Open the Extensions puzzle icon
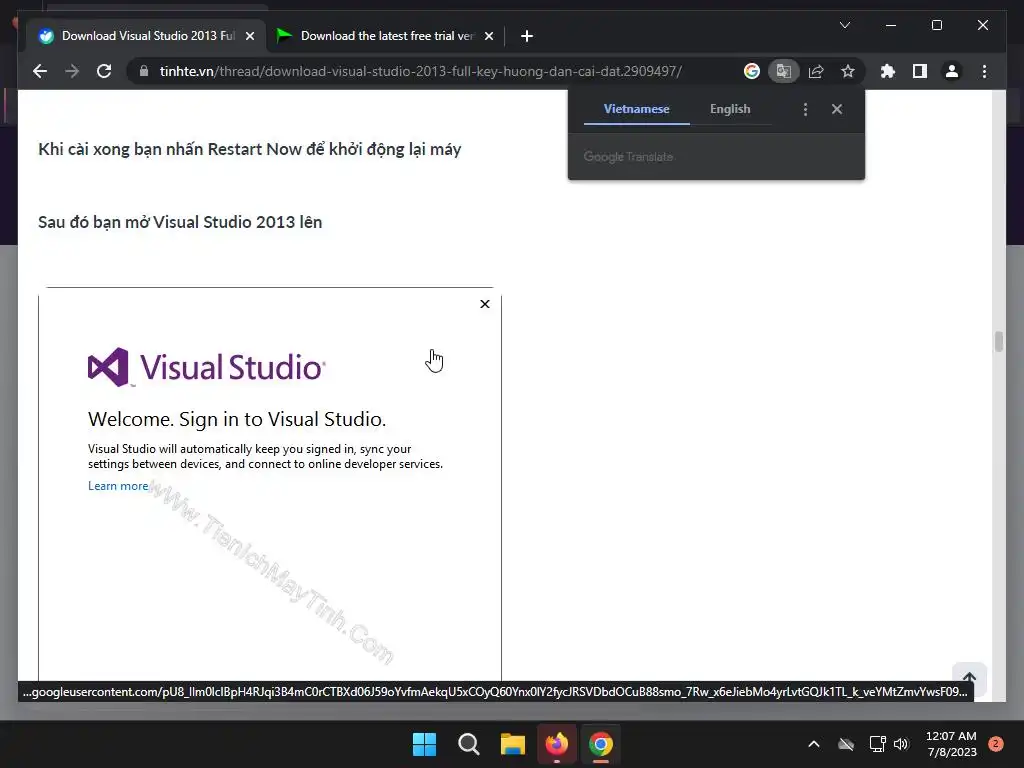 pyautogui.click(x=888, y=71)
